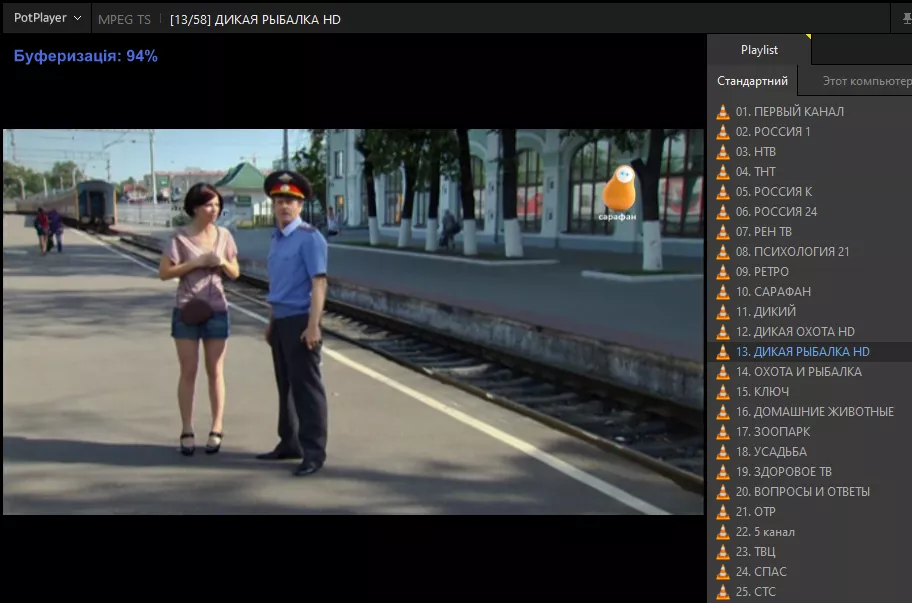912x603 pixels.
Task: Select channel 09. РЕТРО in playlist
Action: [810, 272]
